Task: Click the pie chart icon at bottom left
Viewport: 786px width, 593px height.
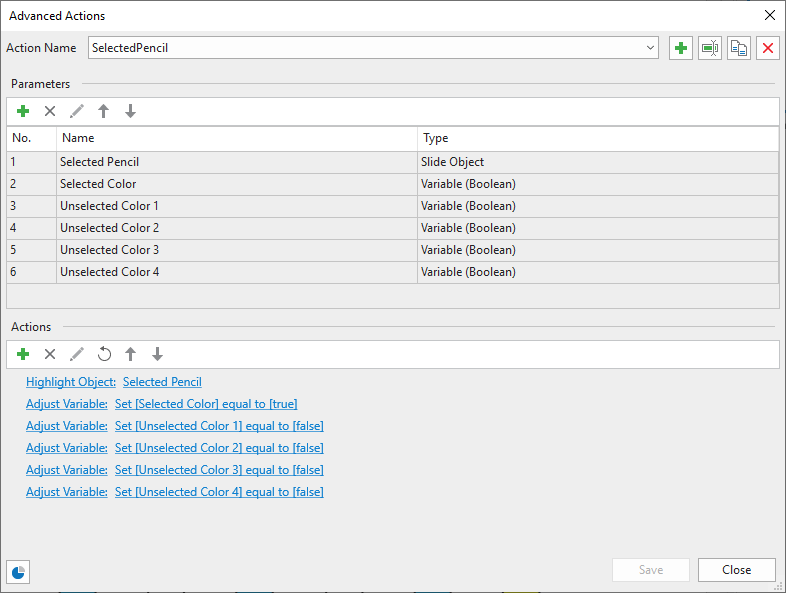Action: [x=19, y=571]
